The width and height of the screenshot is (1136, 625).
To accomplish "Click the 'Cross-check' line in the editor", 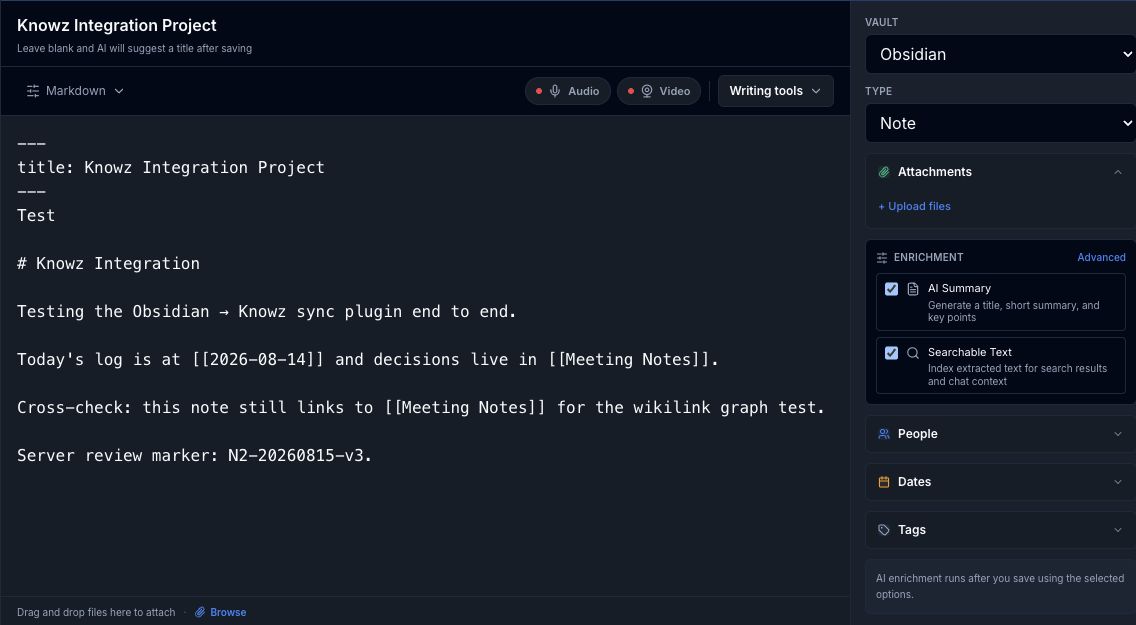I will pos(421,408).
